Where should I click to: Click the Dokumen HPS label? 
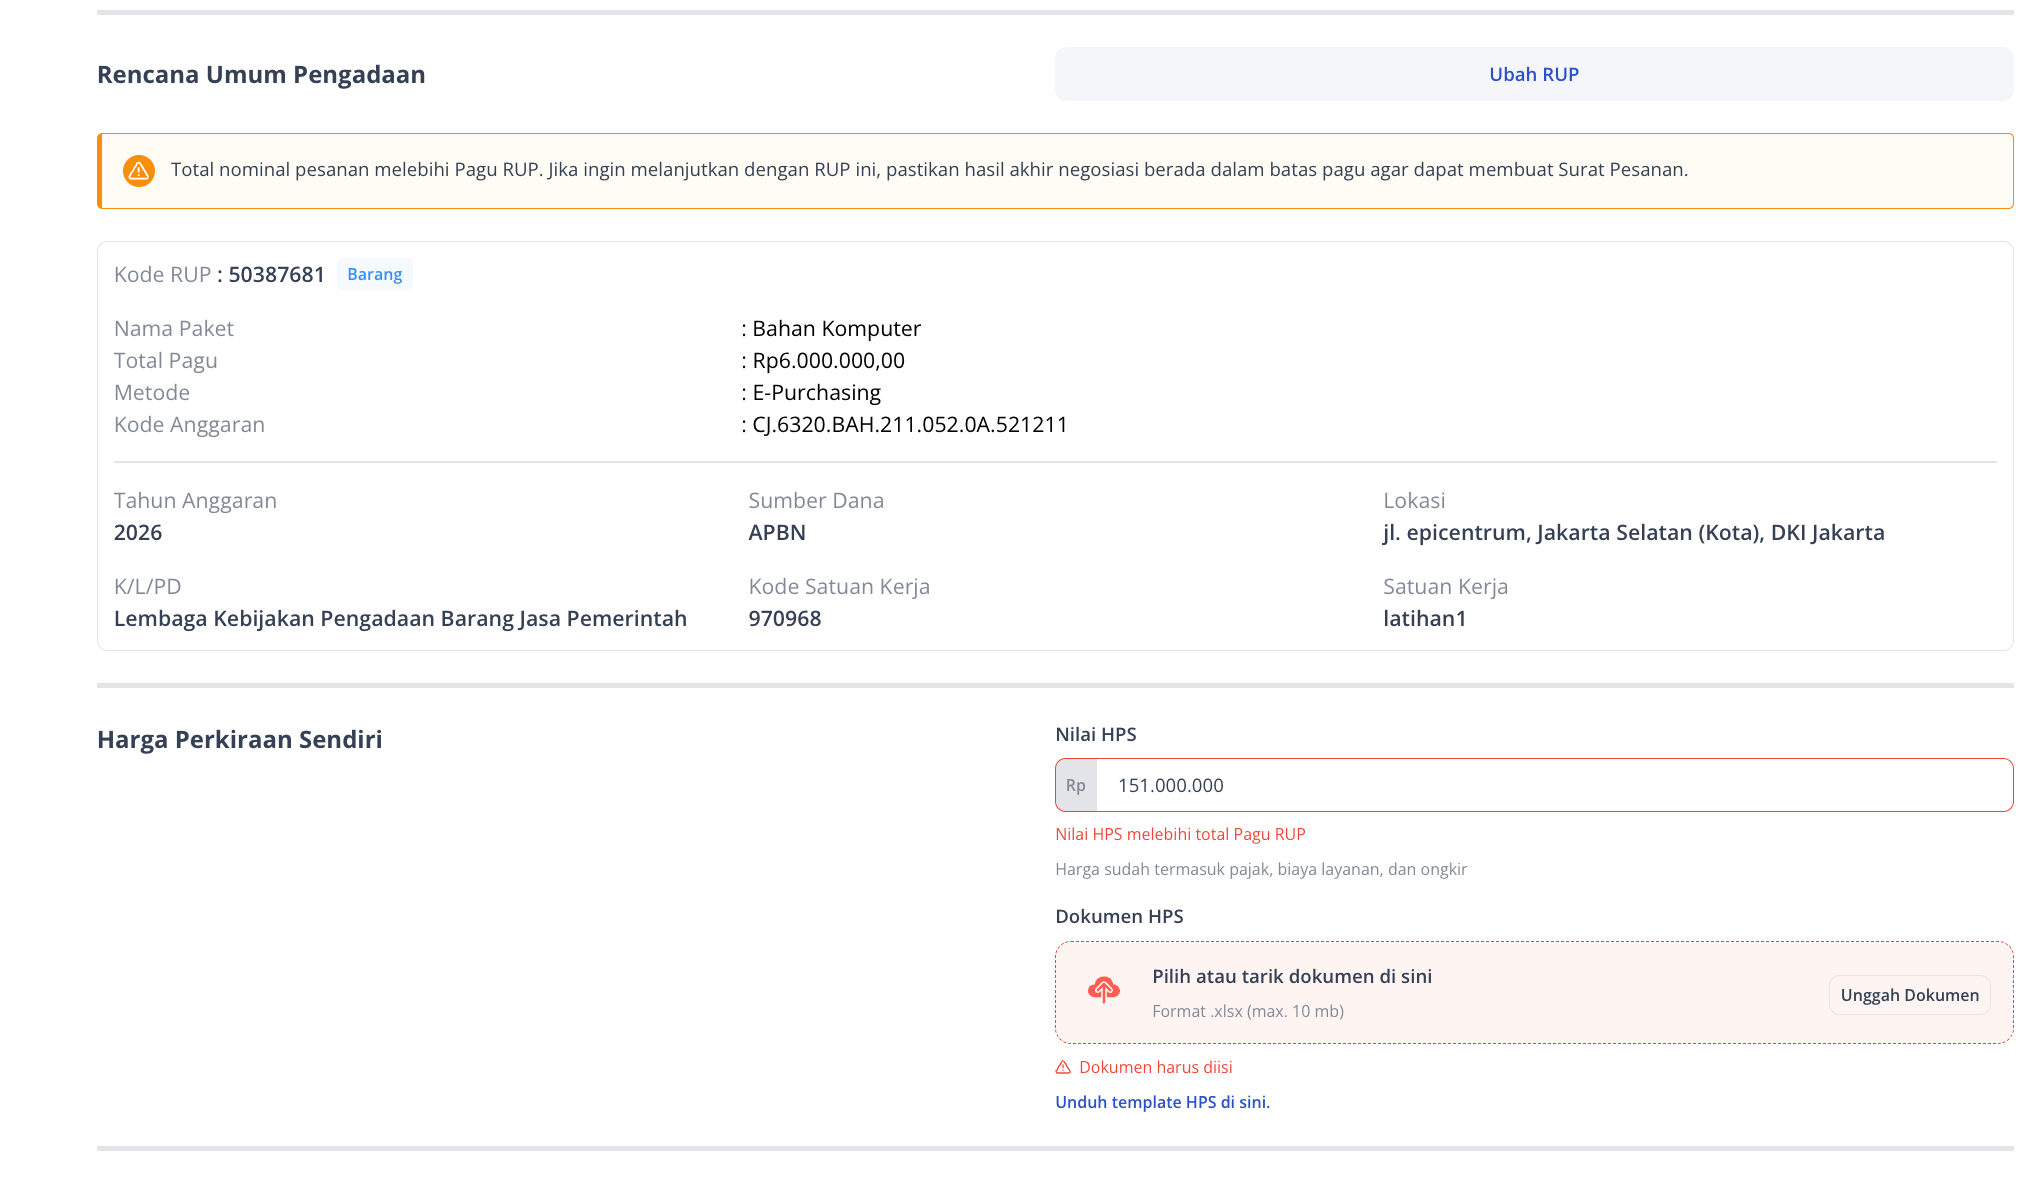point(1119,916)
